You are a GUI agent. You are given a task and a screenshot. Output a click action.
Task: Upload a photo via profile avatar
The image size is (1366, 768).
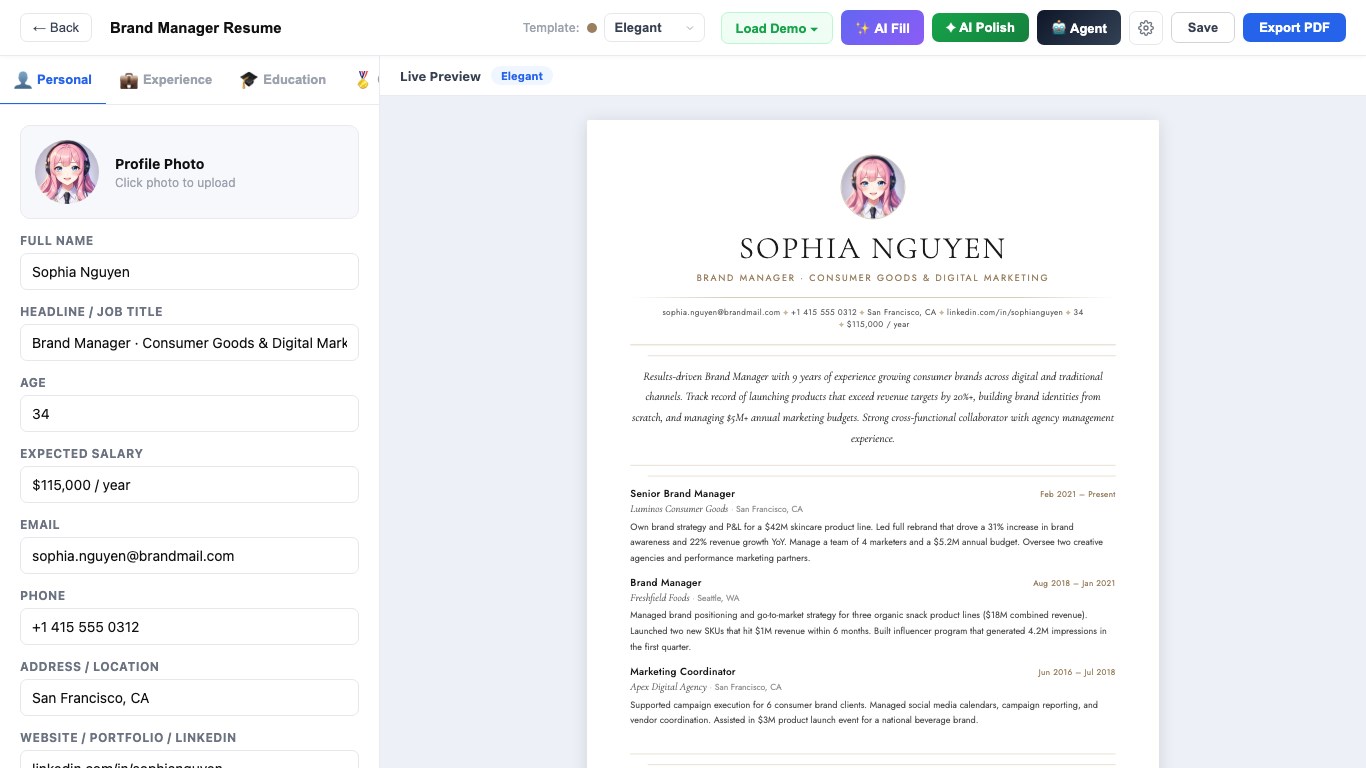tap(67, 172)
